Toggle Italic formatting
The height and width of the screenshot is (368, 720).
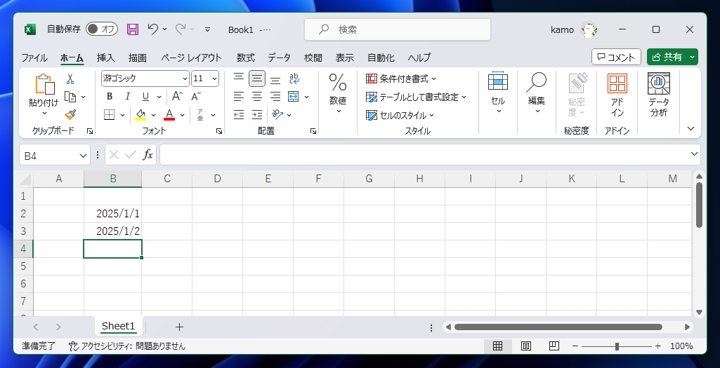click(x=128, y=96)
